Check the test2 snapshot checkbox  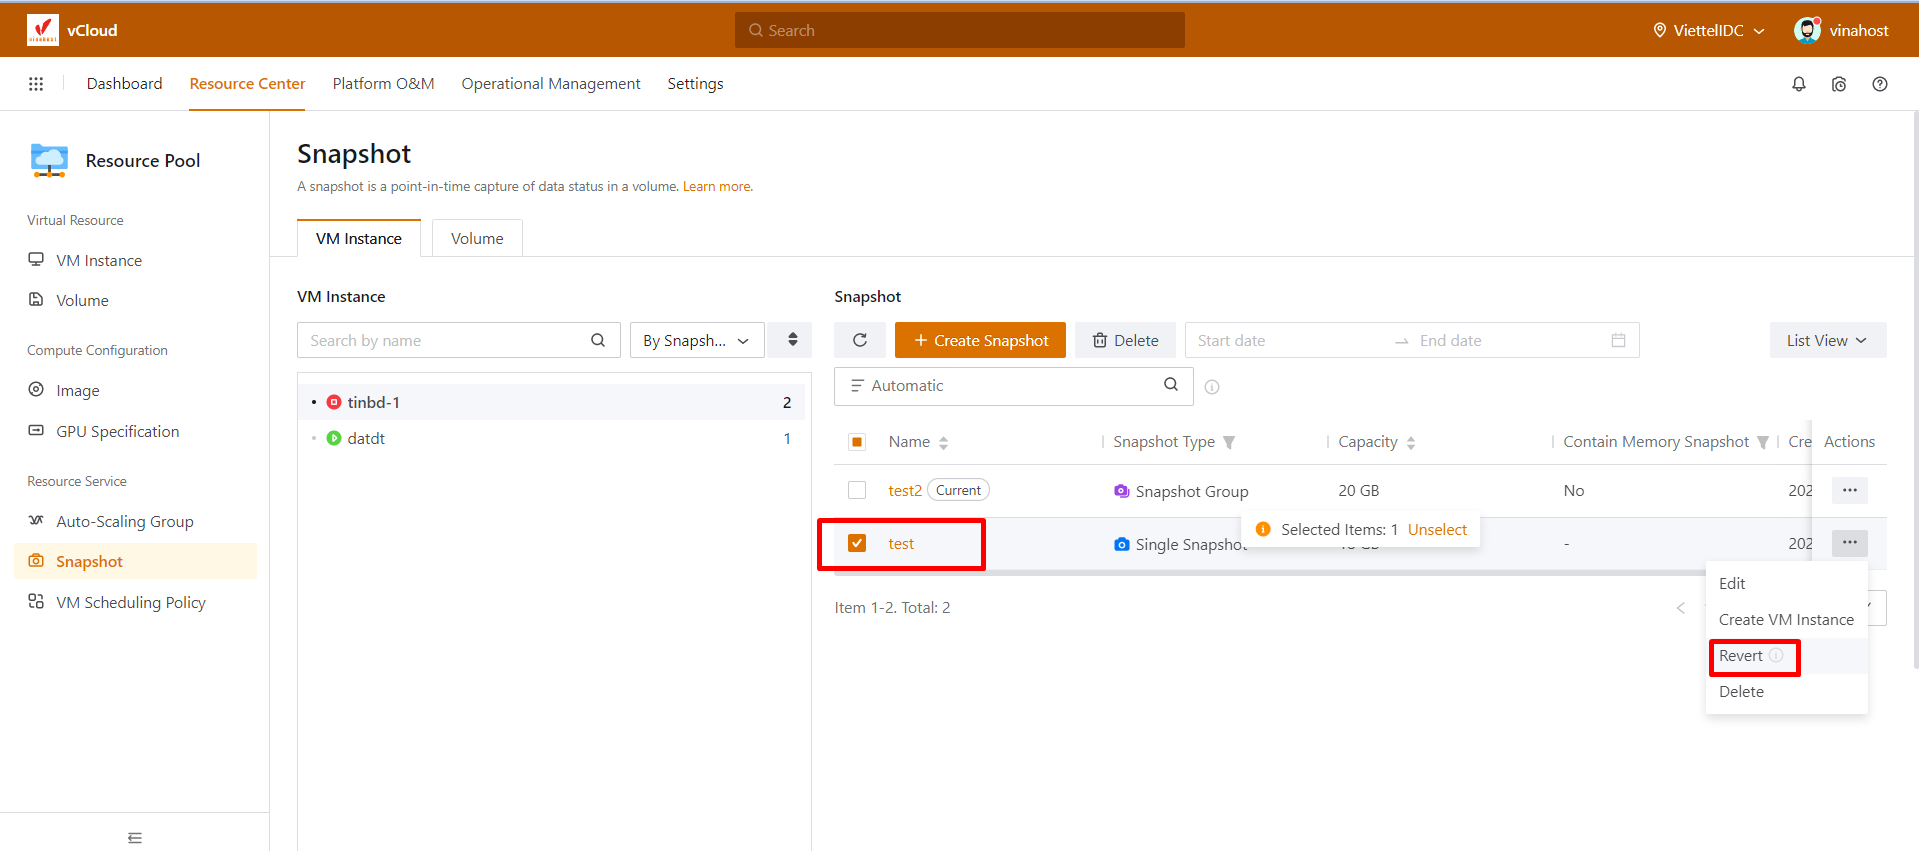click(x=857, y=490)
